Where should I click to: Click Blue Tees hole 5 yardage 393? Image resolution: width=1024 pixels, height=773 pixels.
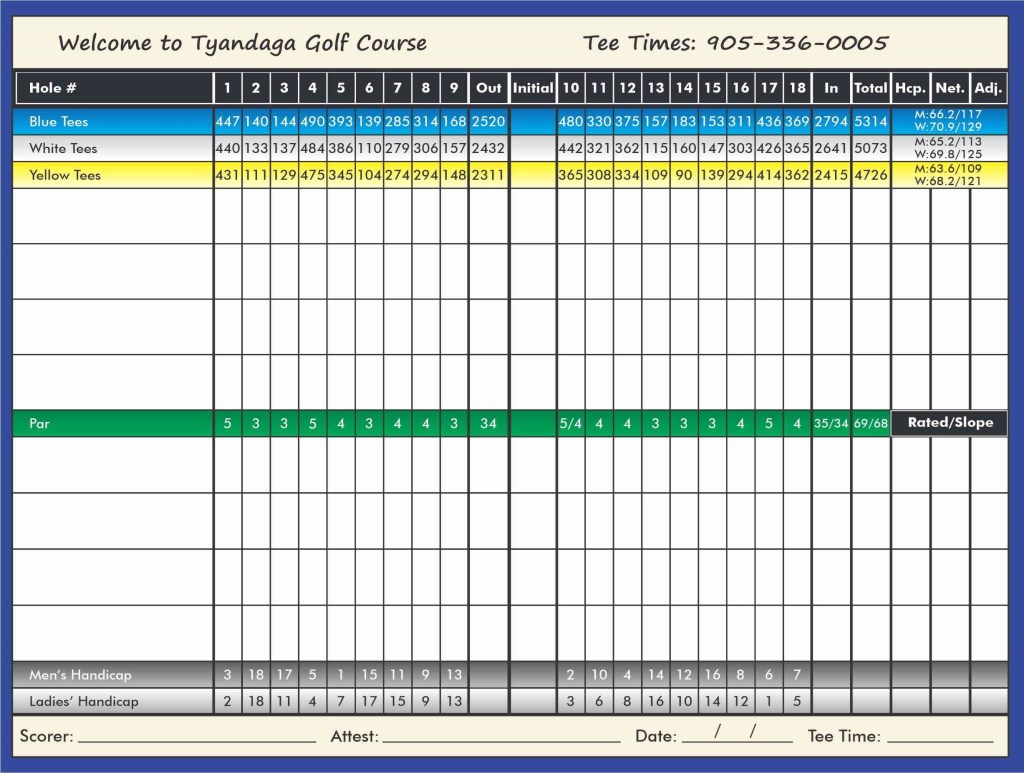[x=341, y=121]
